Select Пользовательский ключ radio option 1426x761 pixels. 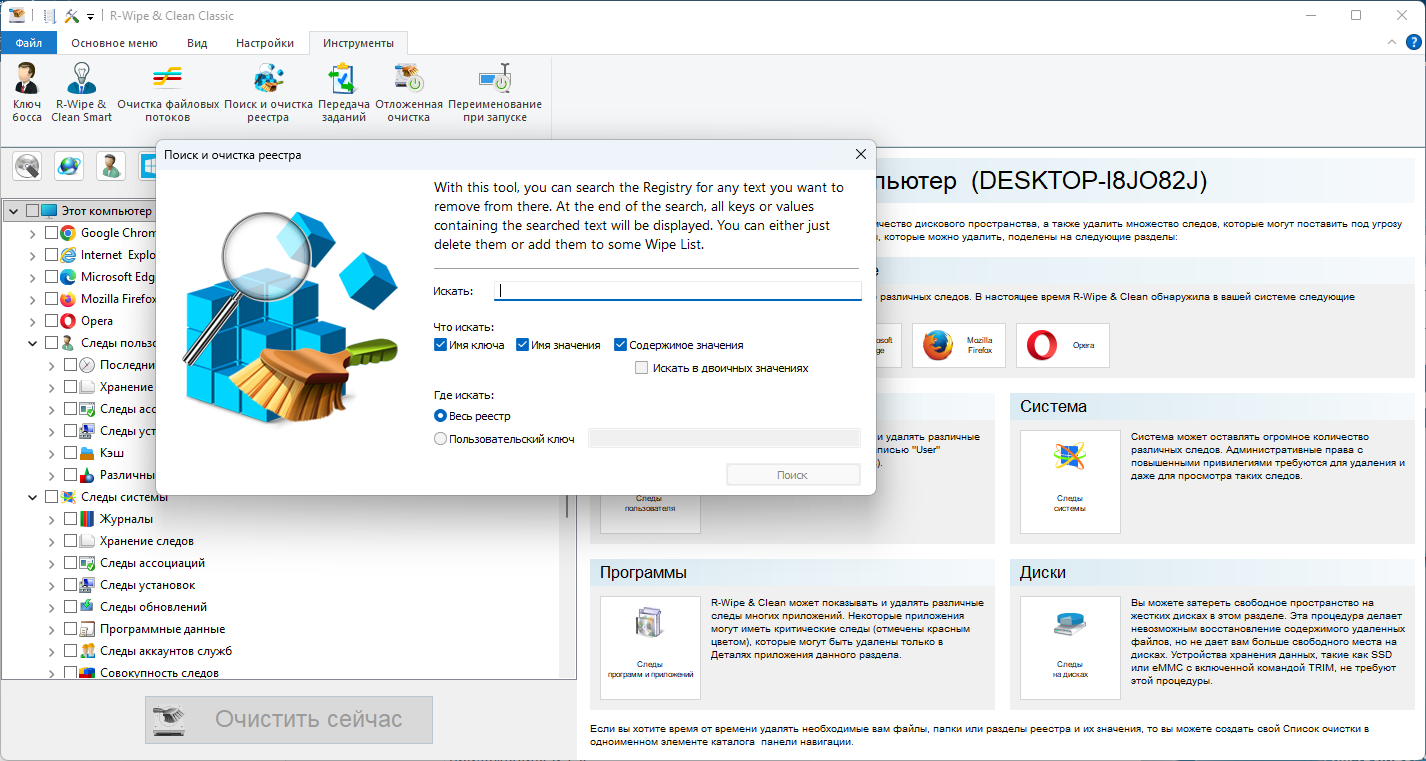click(441, 439)
